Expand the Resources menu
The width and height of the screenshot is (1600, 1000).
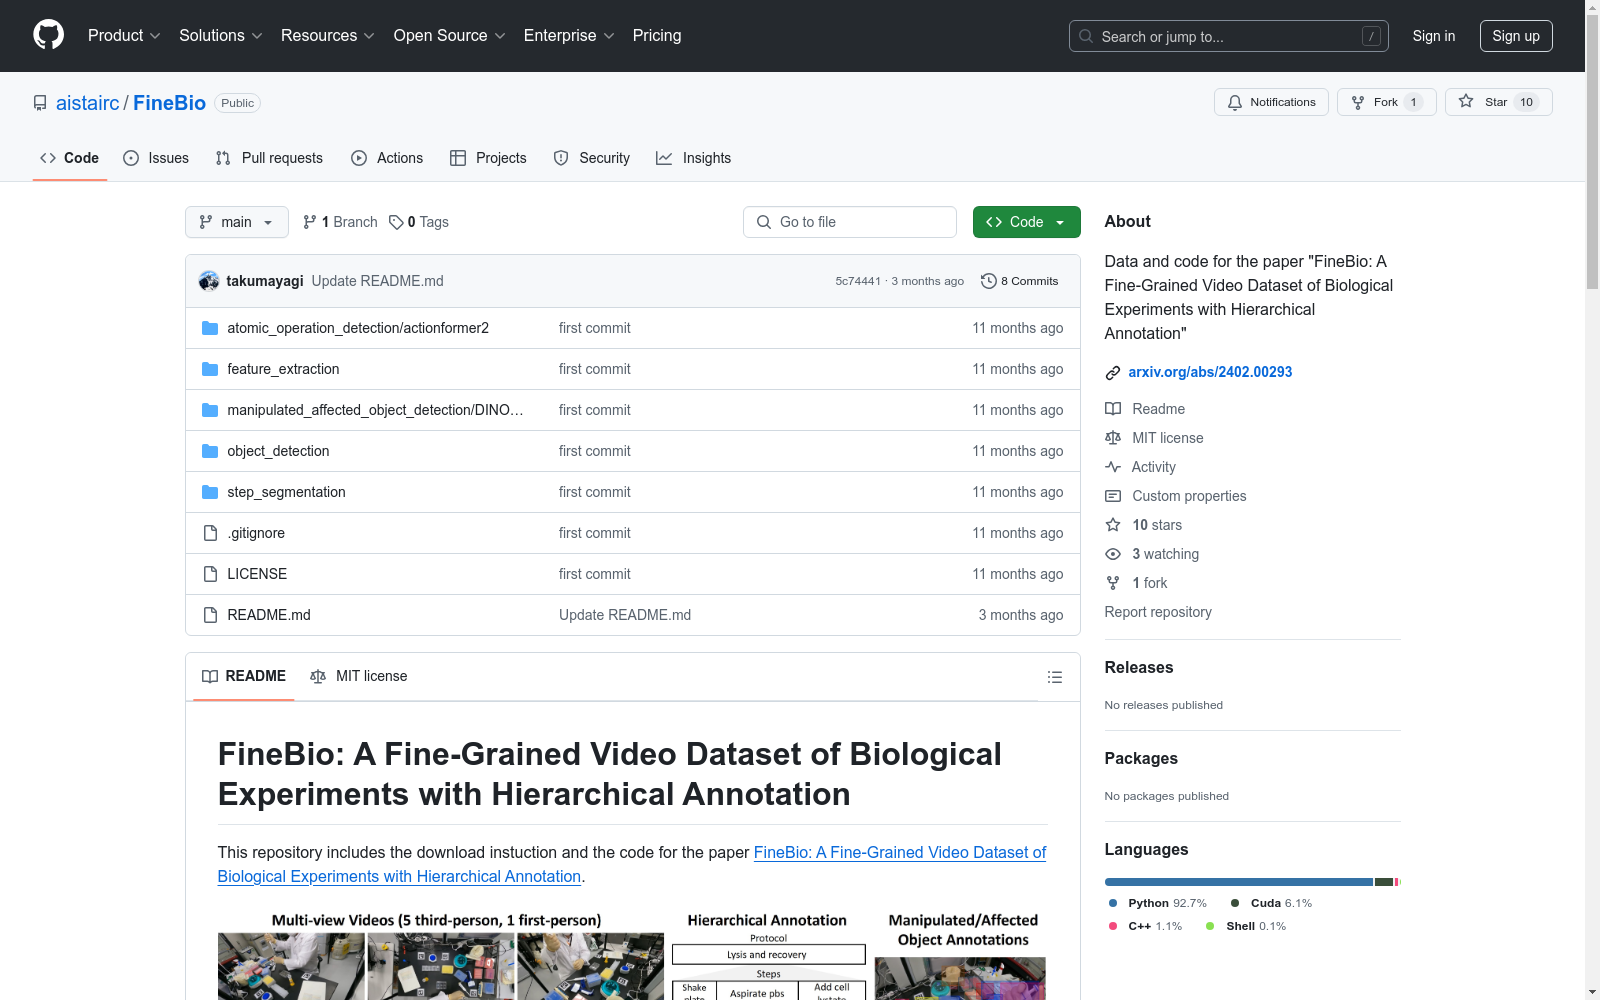(328, 35)
